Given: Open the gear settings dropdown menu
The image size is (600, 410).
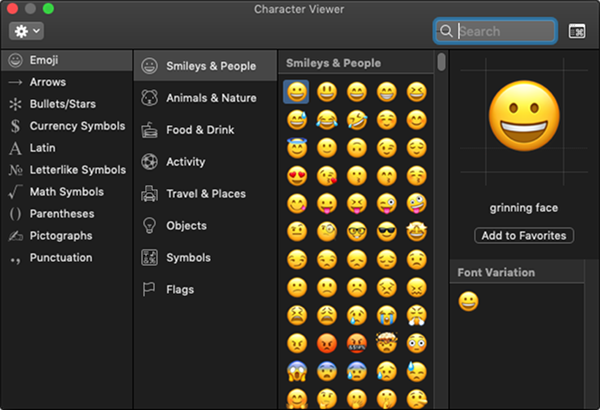Looking at the screenshot, I should click(26, 31).
